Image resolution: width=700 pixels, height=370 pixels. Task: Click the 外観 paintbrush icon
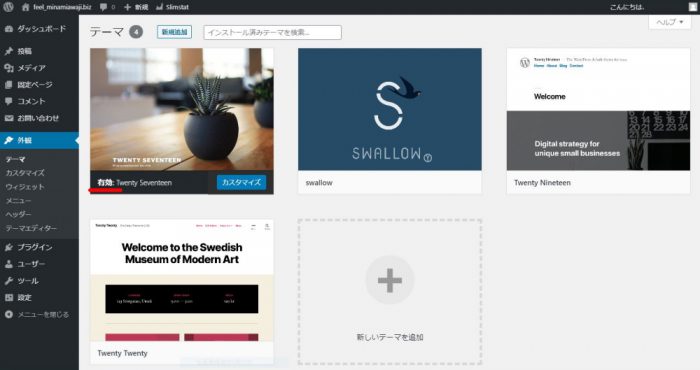pyautogui.click(x=8, y=140)
